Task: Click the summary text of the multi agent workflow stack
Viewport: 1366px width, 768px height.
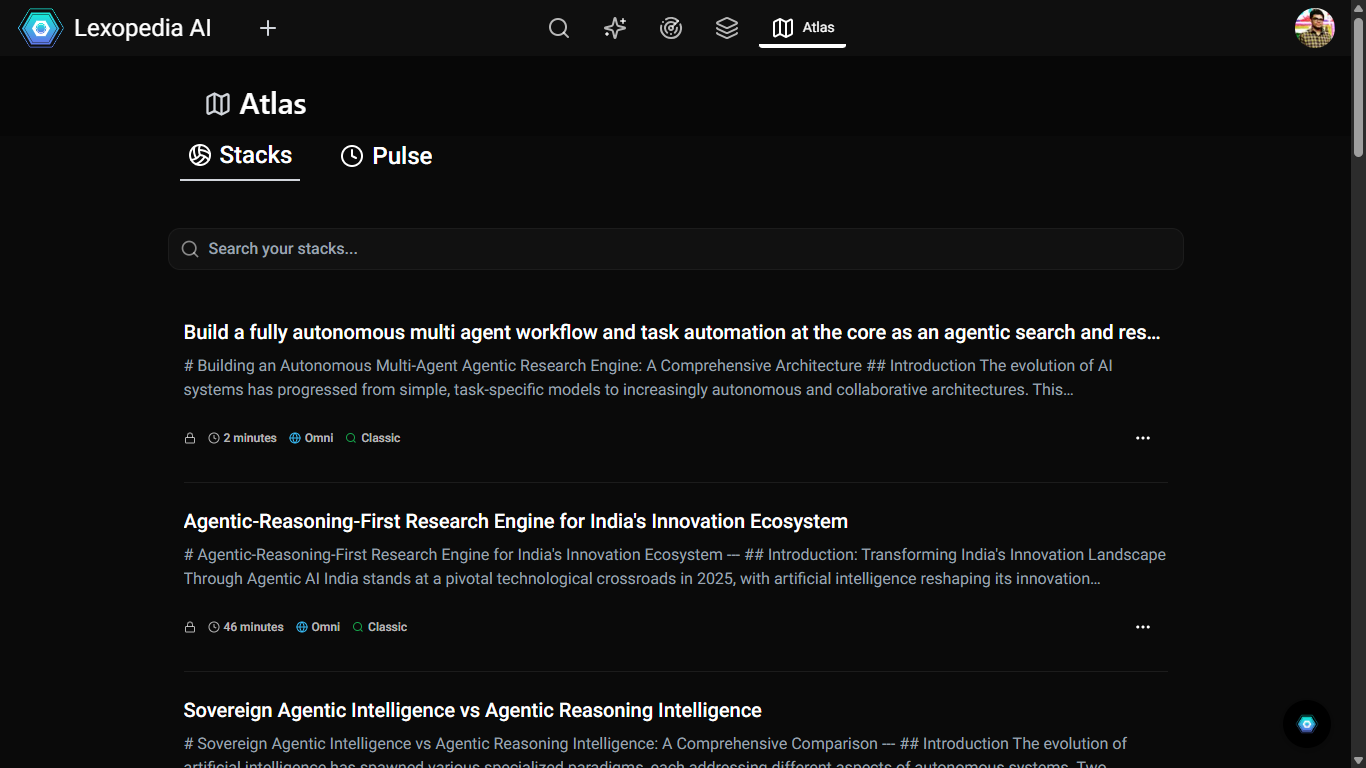Action: pyautogui.click(x=648, y=378)
